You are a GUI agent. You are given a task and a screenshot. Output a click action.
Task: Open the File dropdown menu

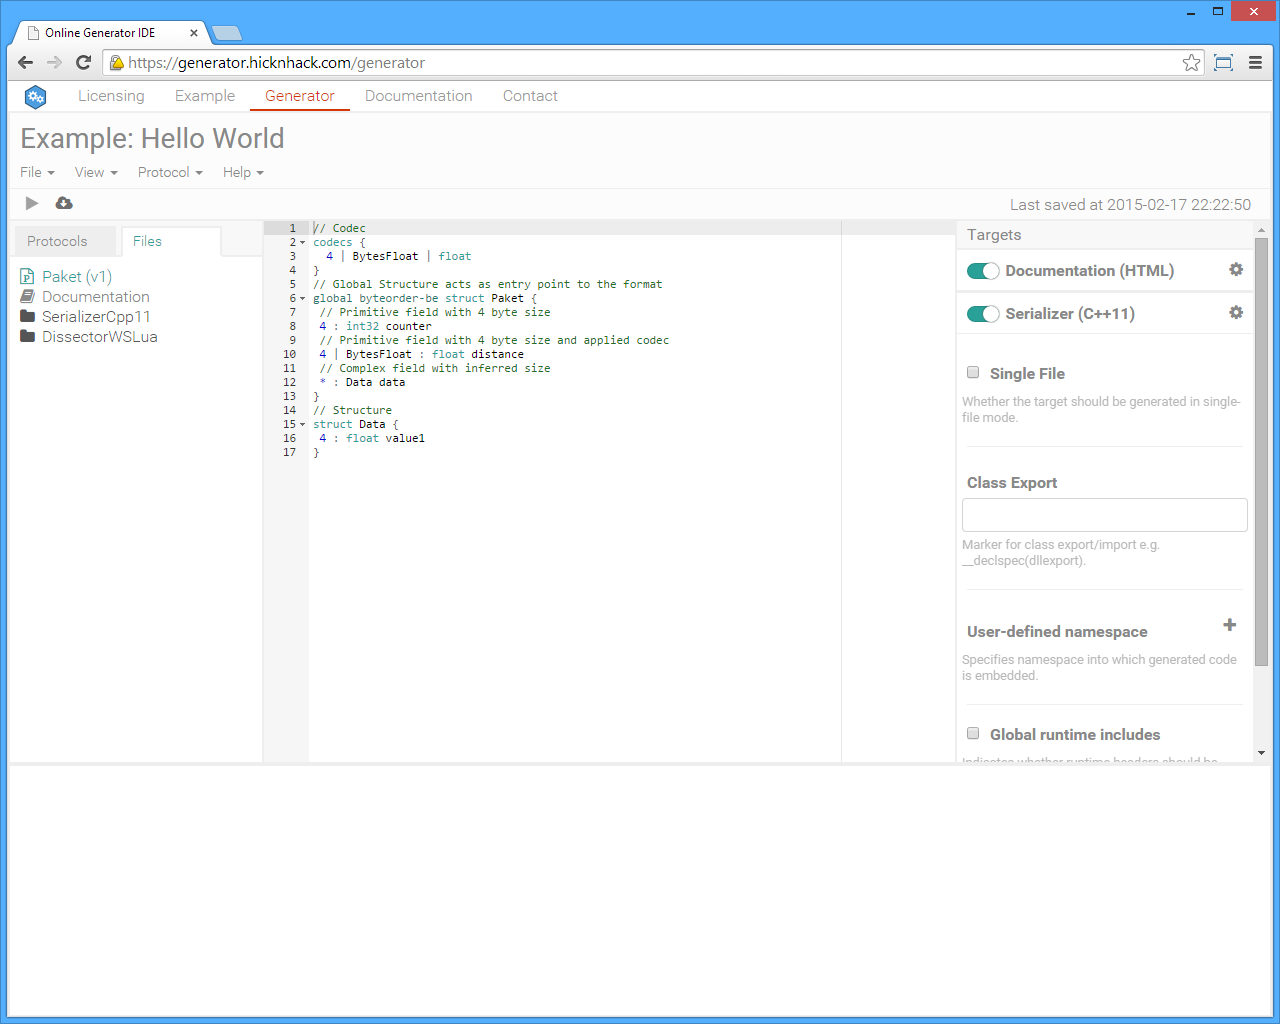click(37, 172)
